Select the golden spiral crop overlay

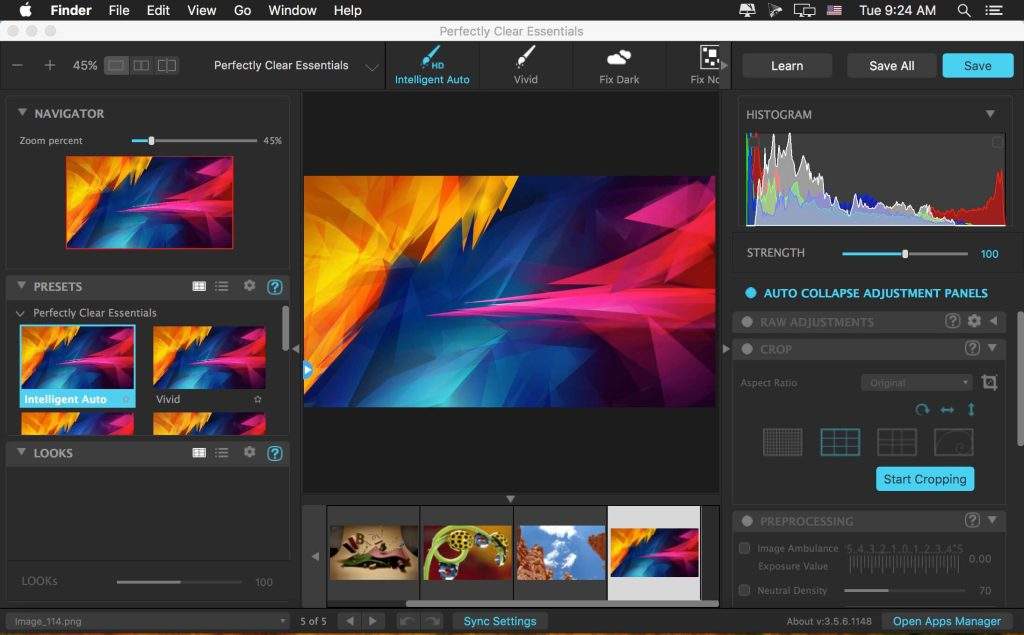pos(953,442)
